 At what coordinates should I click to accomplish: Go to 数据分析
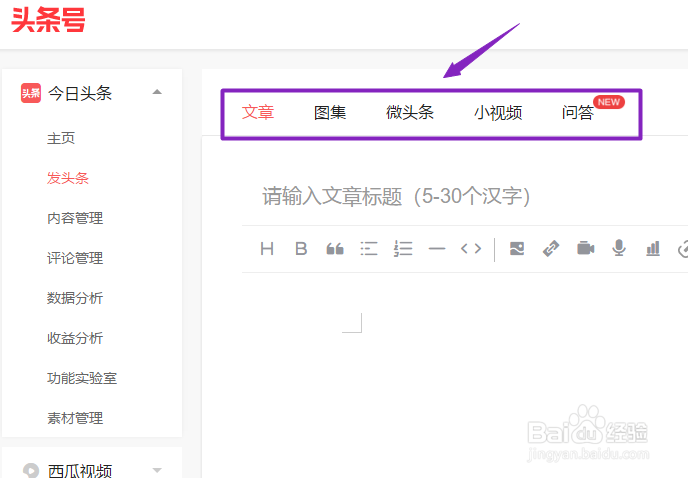pyautogui.click(x=75, y=298)
